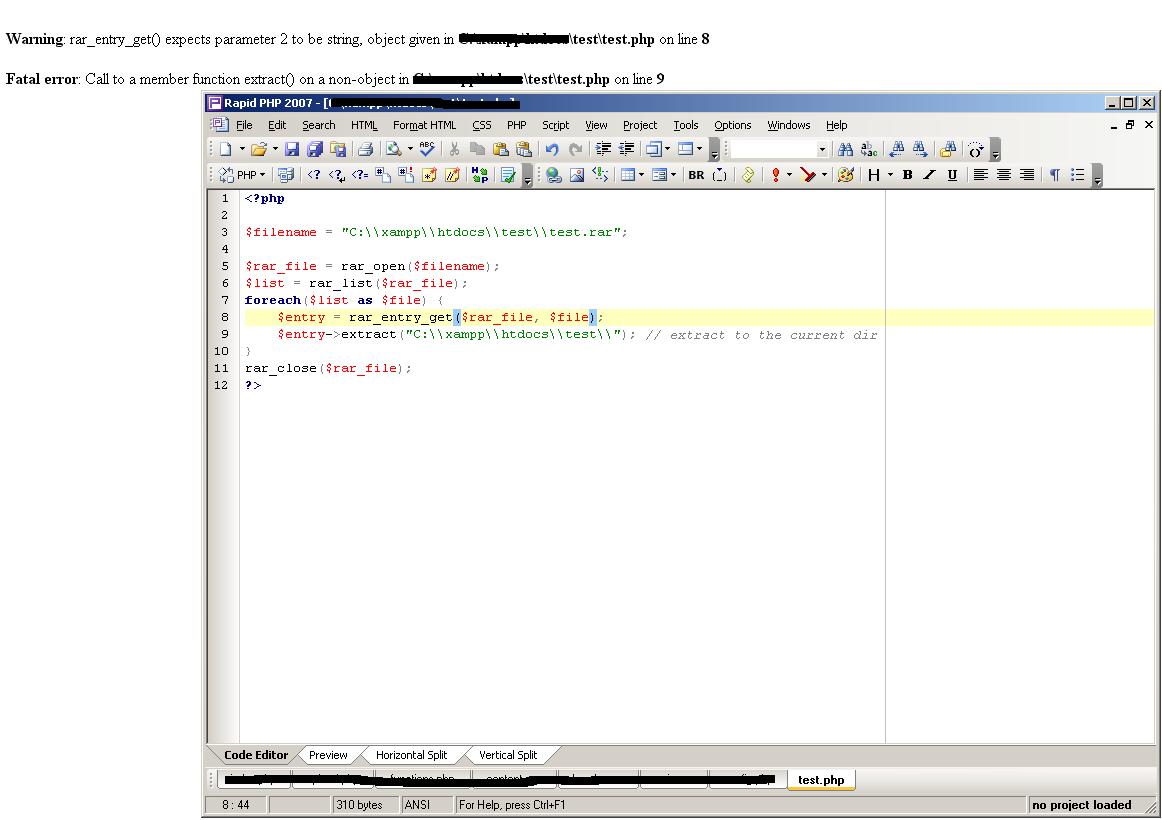Open the search text combo box dropdown
The image size is (1162, 820).
point(823,150)
